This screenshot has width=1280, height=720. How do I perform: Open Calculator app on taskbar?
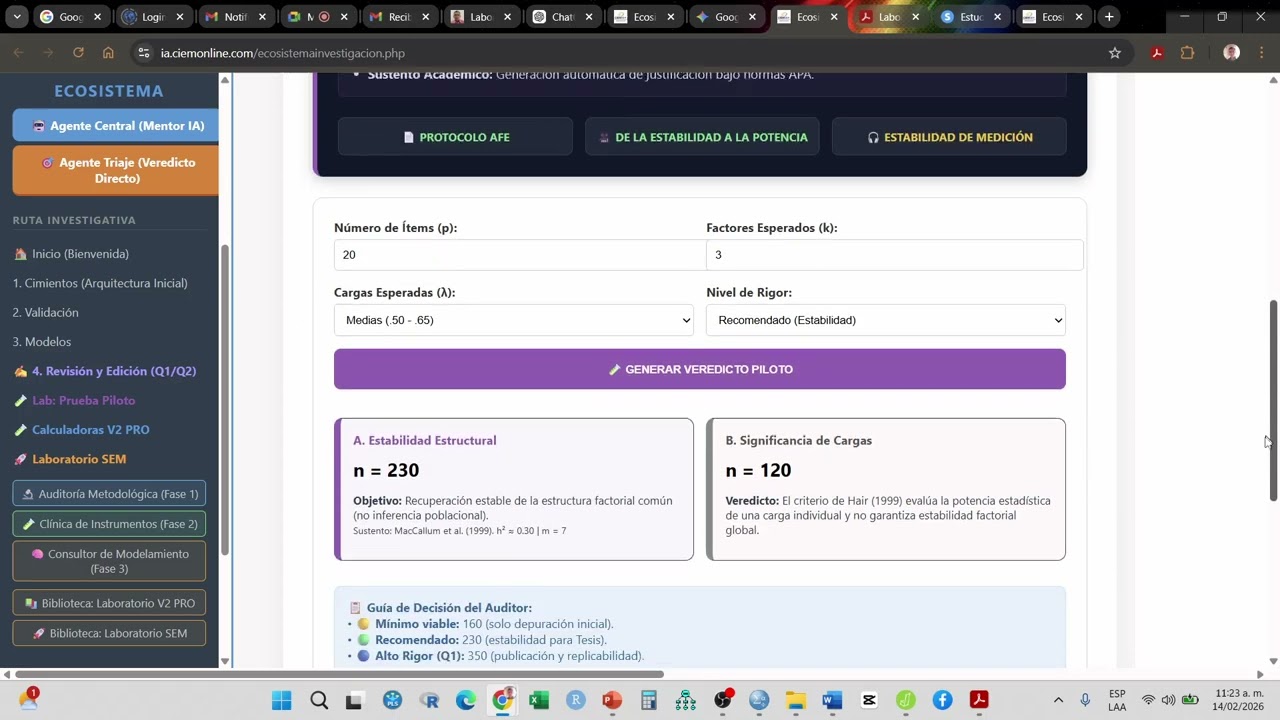pyautogui.click(x=648, y=700)
